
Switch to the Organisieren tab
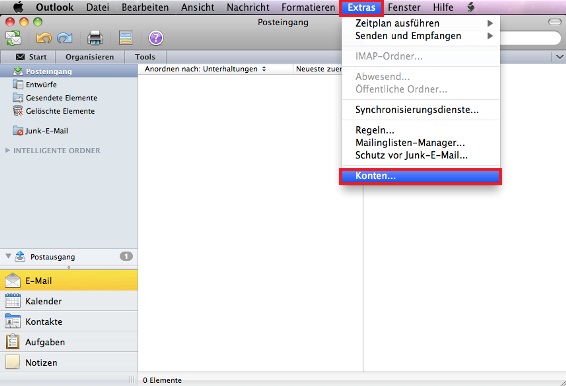pos(90,57)
